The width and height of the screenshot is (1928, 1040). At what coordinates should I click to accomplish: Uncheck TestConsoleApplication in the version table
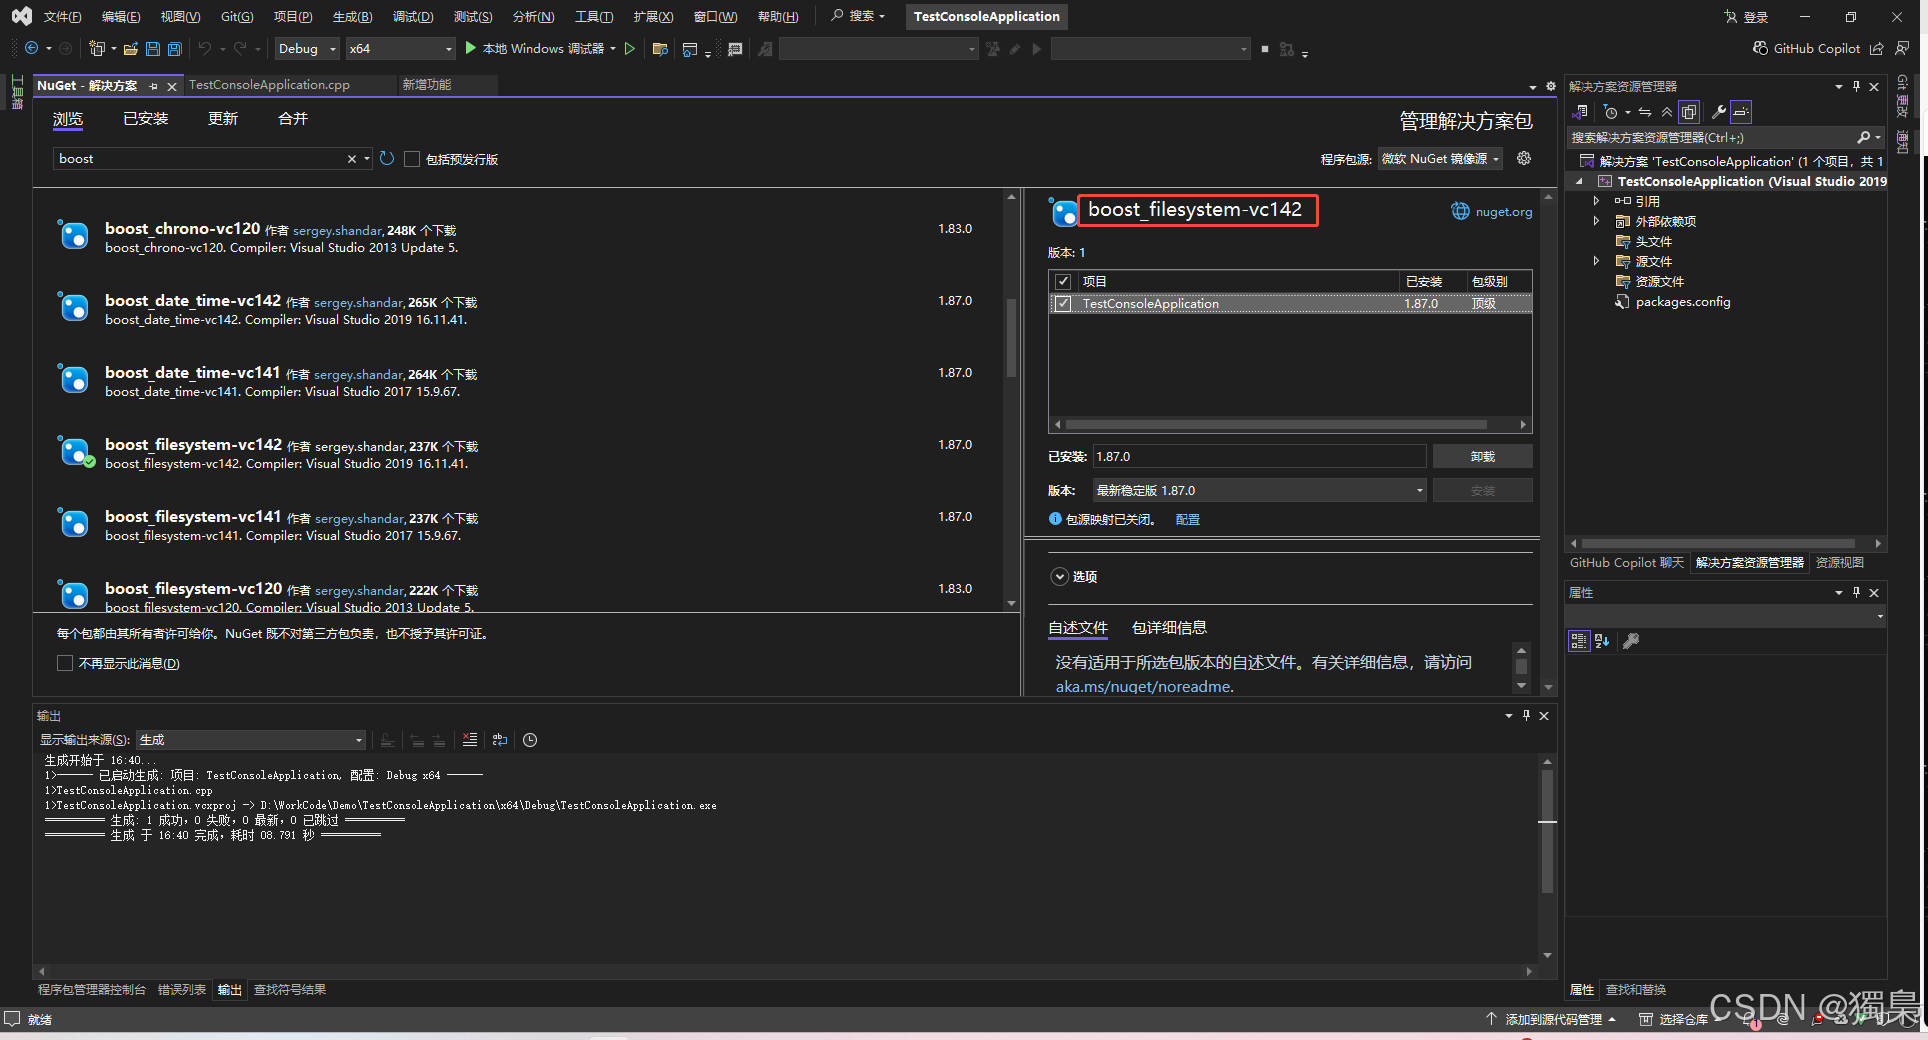[x=1063, y=303]
